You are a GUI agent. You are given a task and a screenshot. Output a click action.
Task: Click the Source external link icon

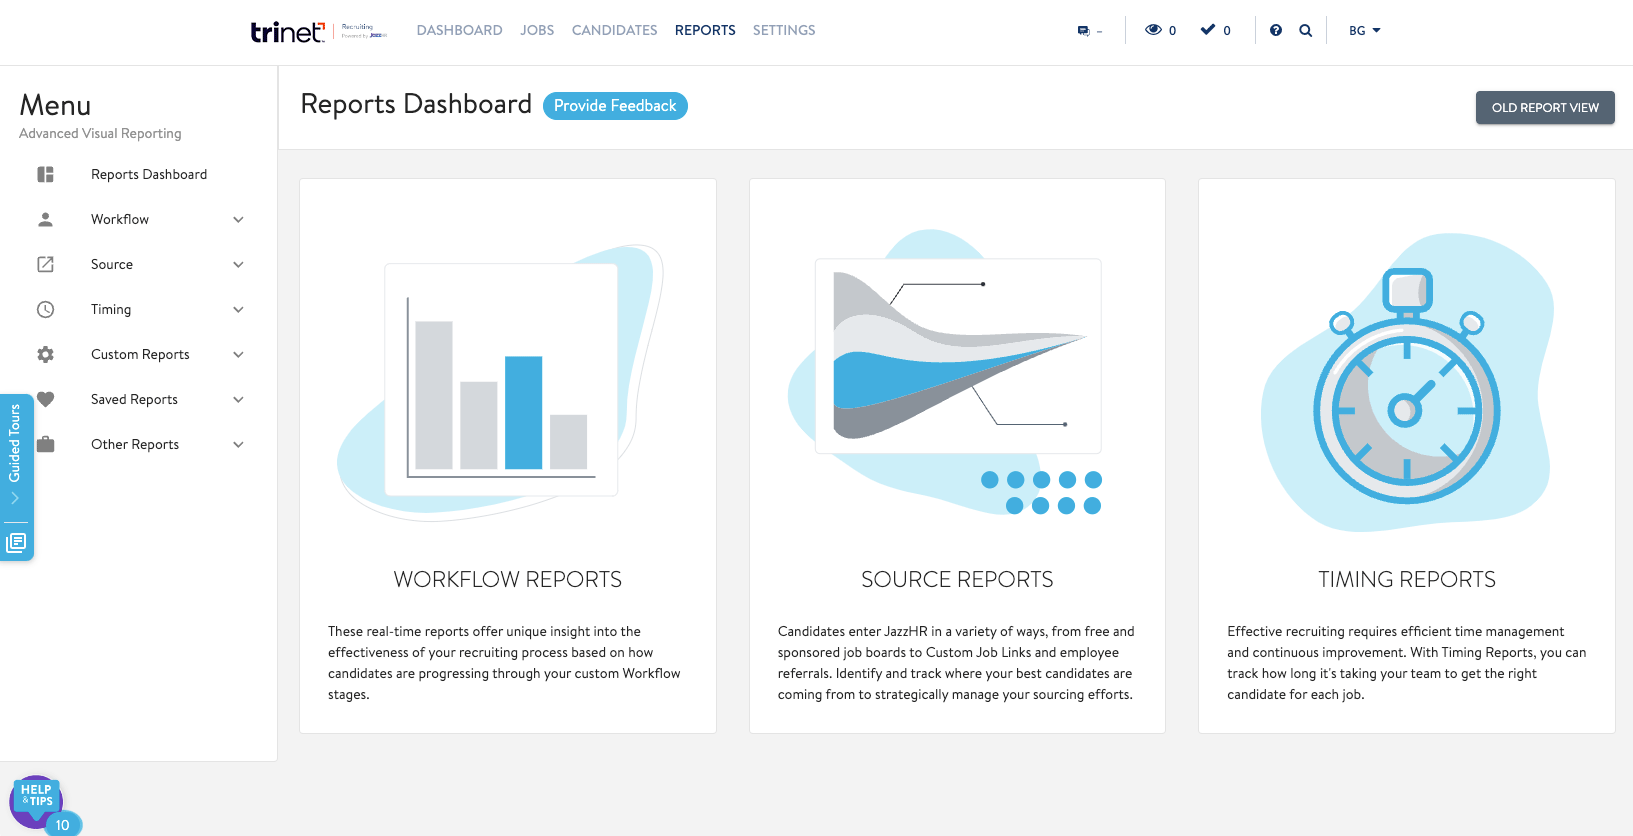[46, 264]
